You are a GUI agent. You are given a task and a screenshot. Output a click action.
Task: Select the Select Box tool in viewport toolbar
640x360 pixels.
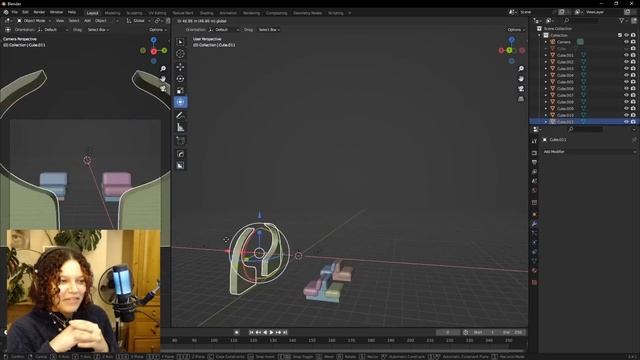click(180, 42)
